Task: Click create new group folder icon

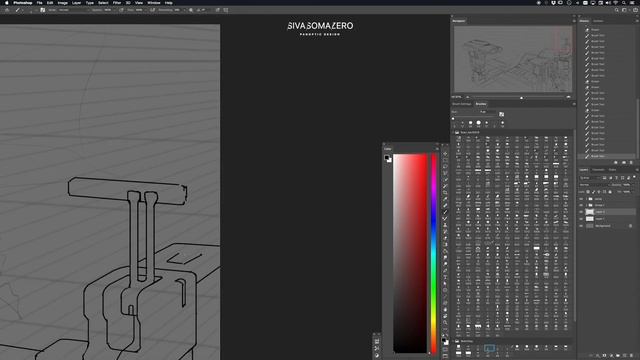Action: [618, 356]
